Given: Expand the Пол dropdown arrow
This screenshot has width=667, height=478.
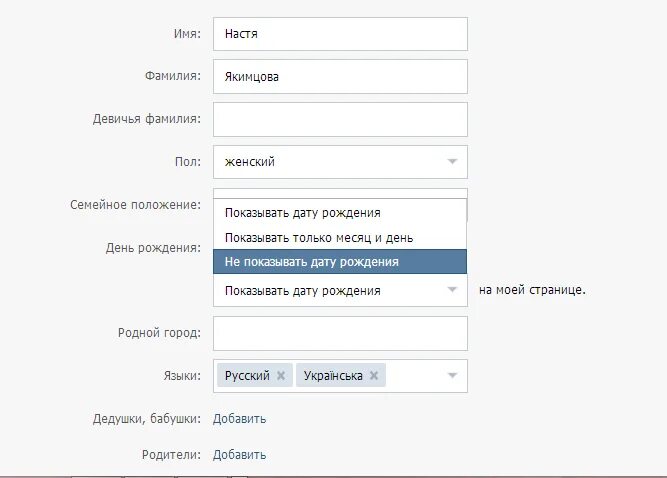Looking at the screenshot, I should pyautogui.click(x=452, y=162).
